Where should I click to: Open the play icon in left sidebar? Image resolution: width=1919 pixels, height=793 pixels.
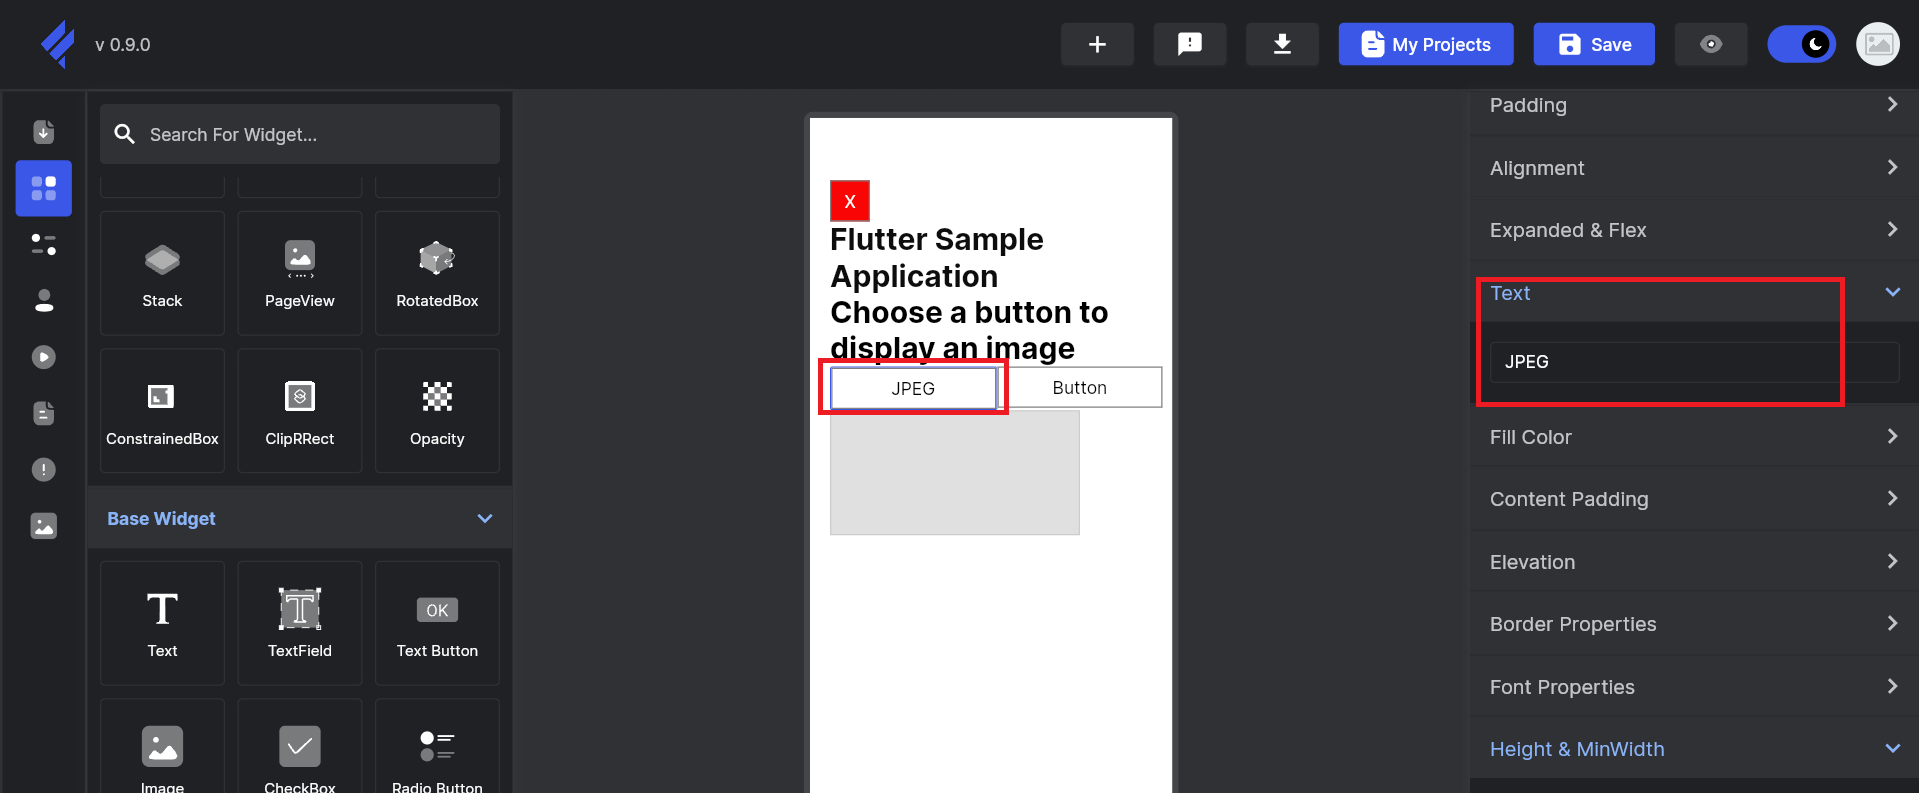pyautogui.click(x=44, y=357)
